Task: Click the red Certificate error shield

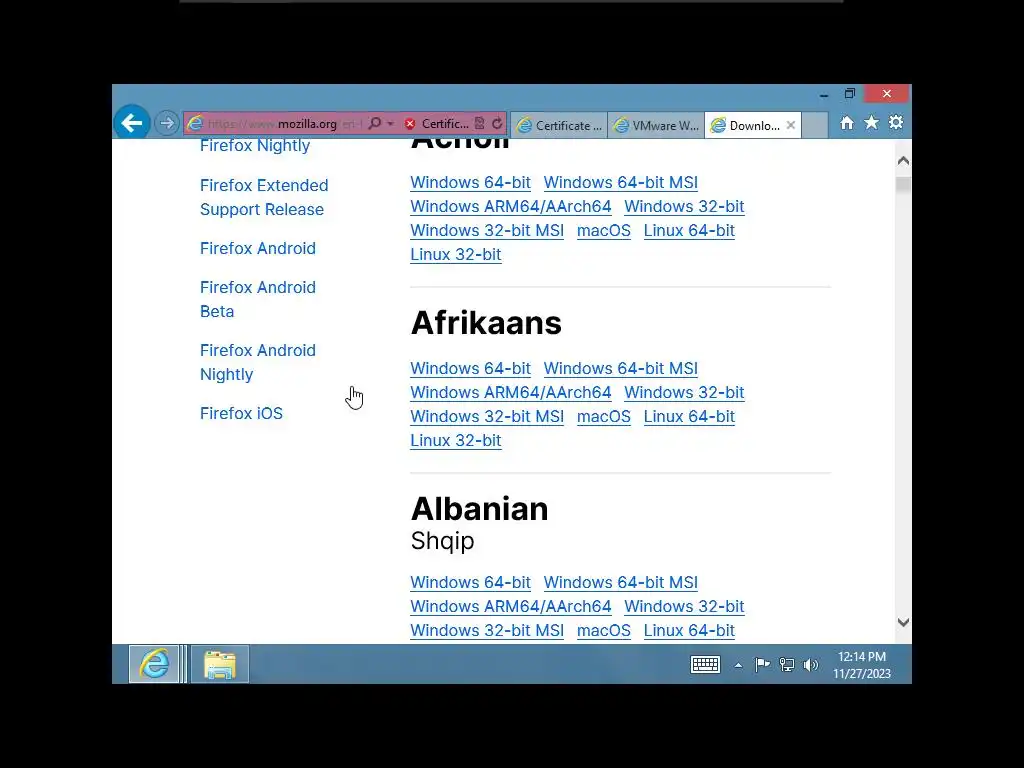Action: [x=409, y=123]
